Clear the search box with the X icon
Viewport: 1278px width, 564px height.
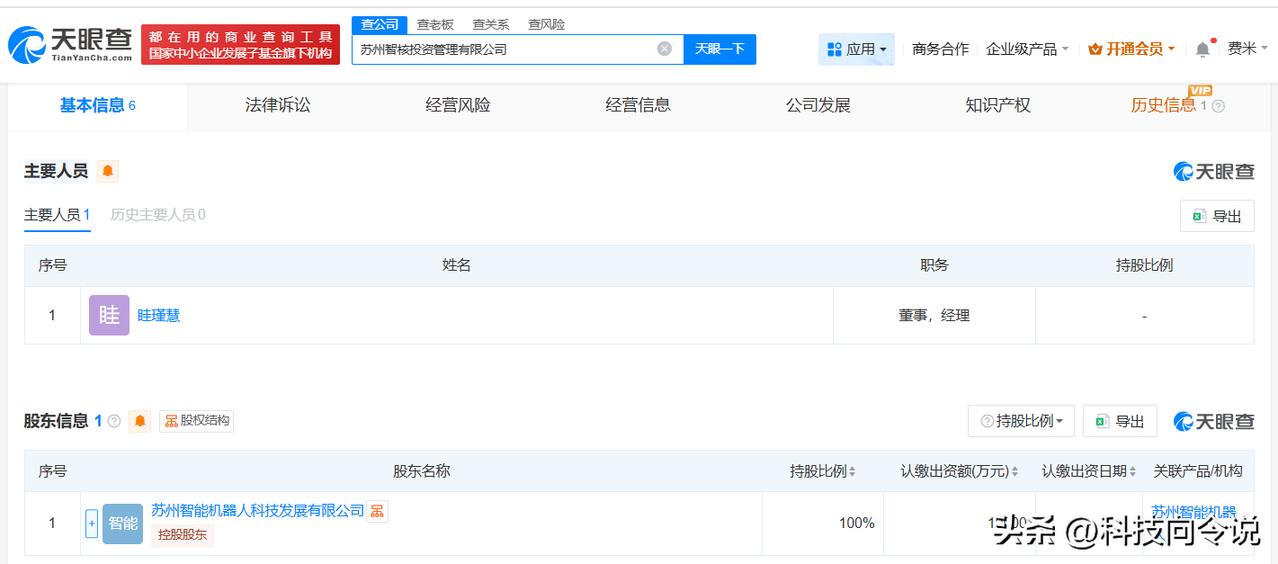coord(664,49)
